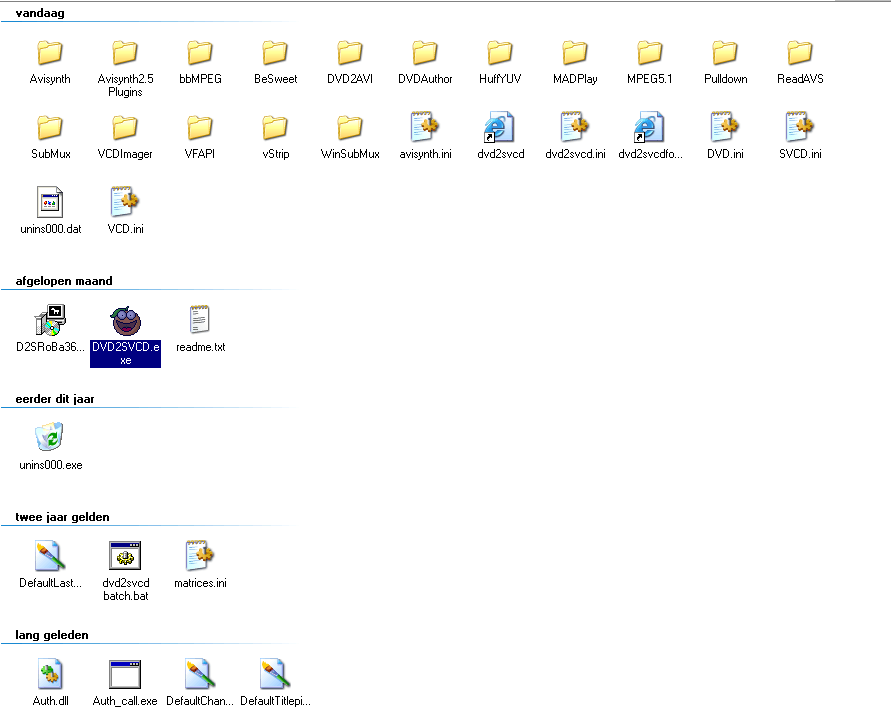Click the 'afgelopen maand' group header

(x=64, y=281)
